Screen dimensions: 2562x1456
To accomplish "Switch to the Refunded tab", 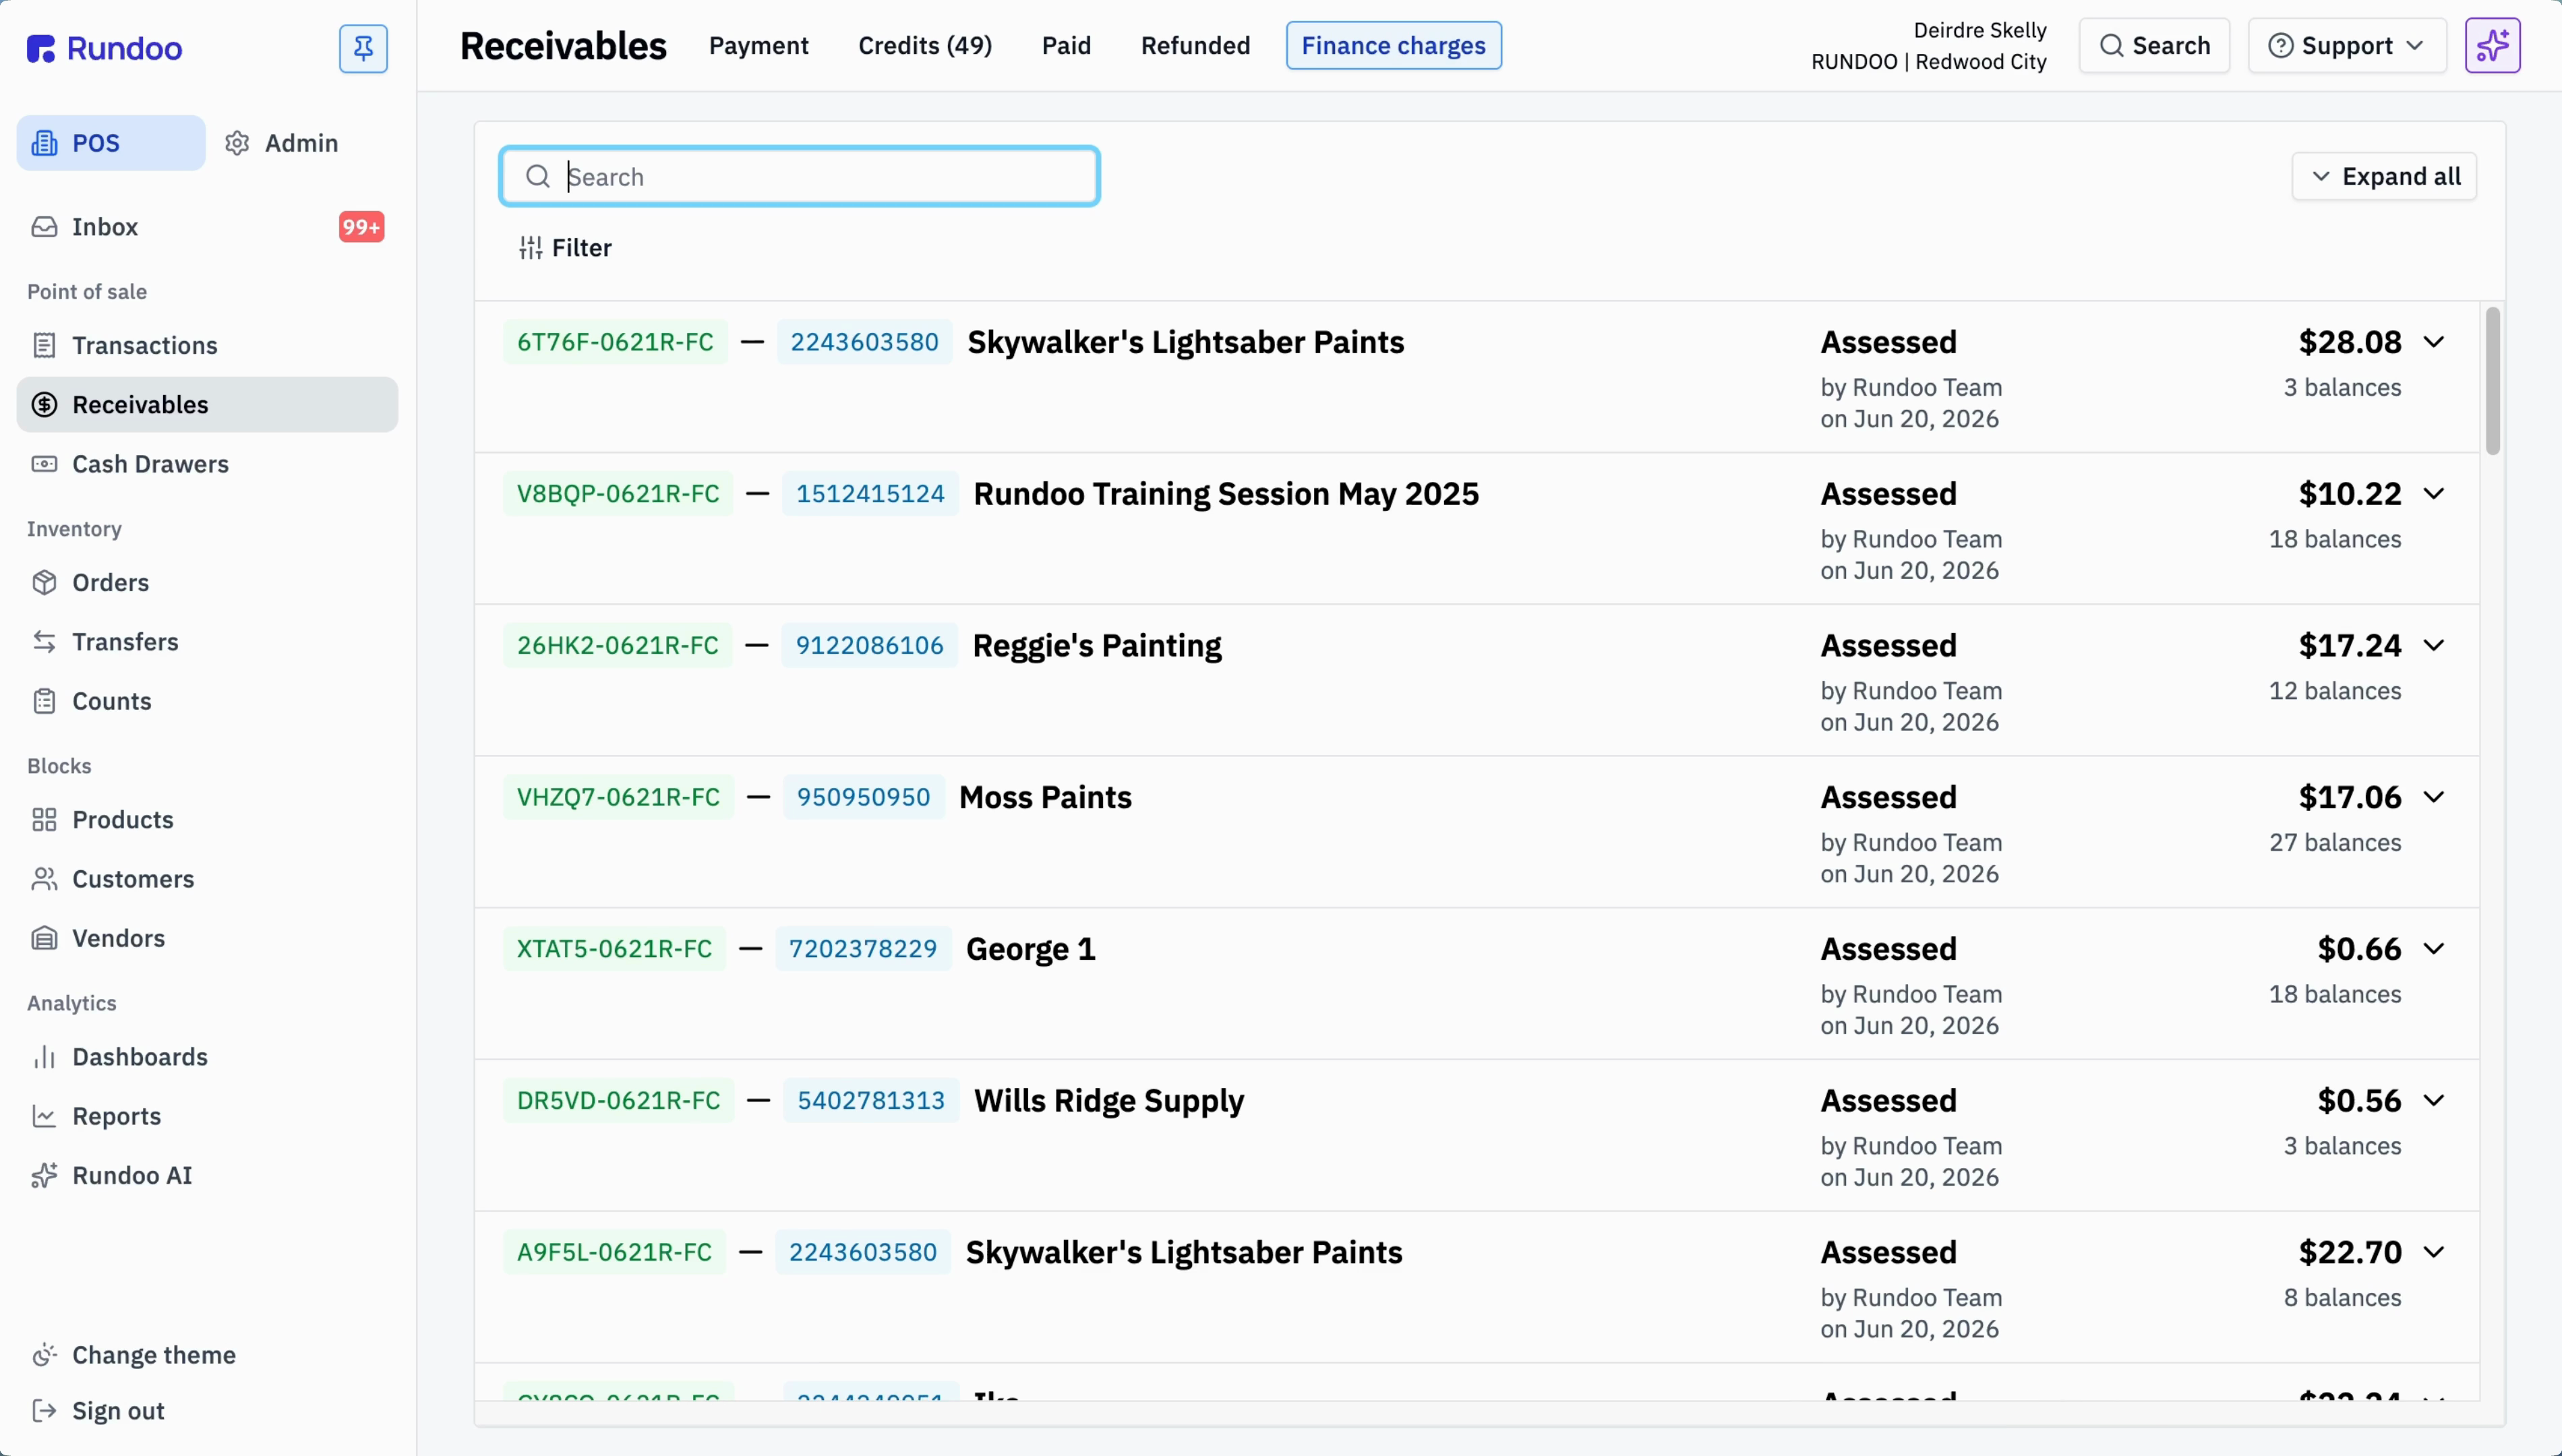I will pos(1195,46).
